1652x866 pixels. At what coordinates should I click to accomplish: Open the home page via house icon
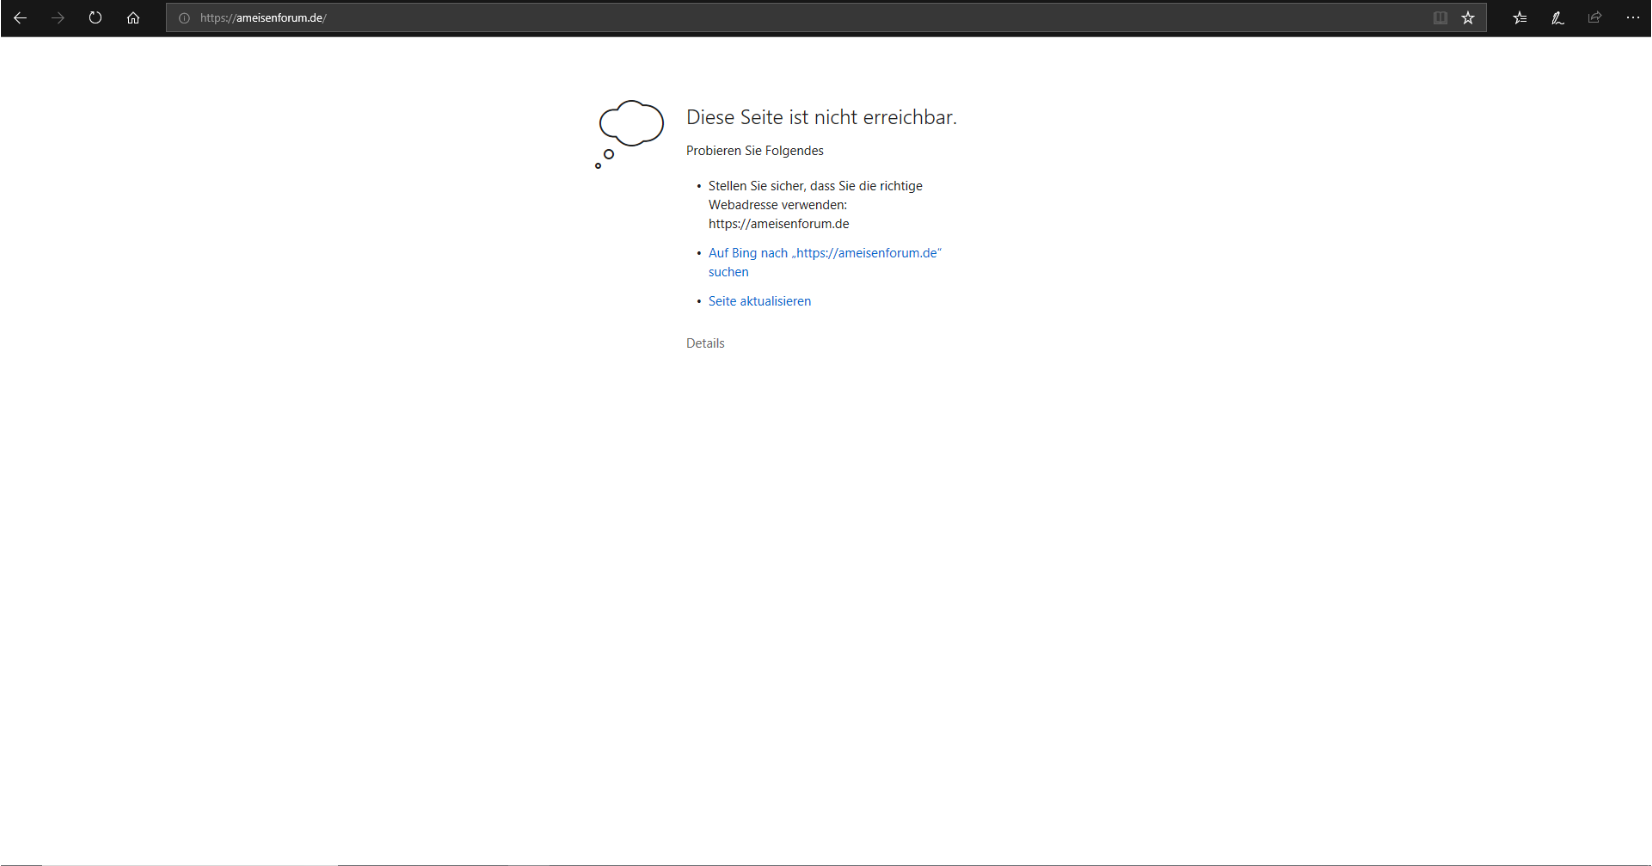click(133, 18)
